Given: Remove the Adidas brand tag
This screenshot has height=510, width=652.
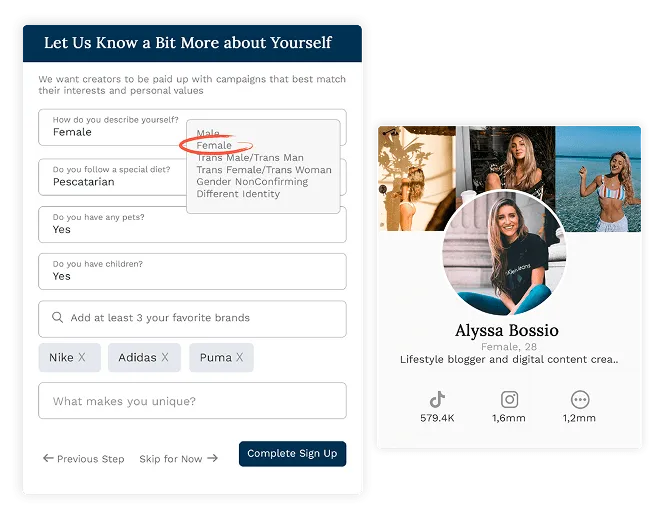Looking at the screenshot, I should point(165,357).
